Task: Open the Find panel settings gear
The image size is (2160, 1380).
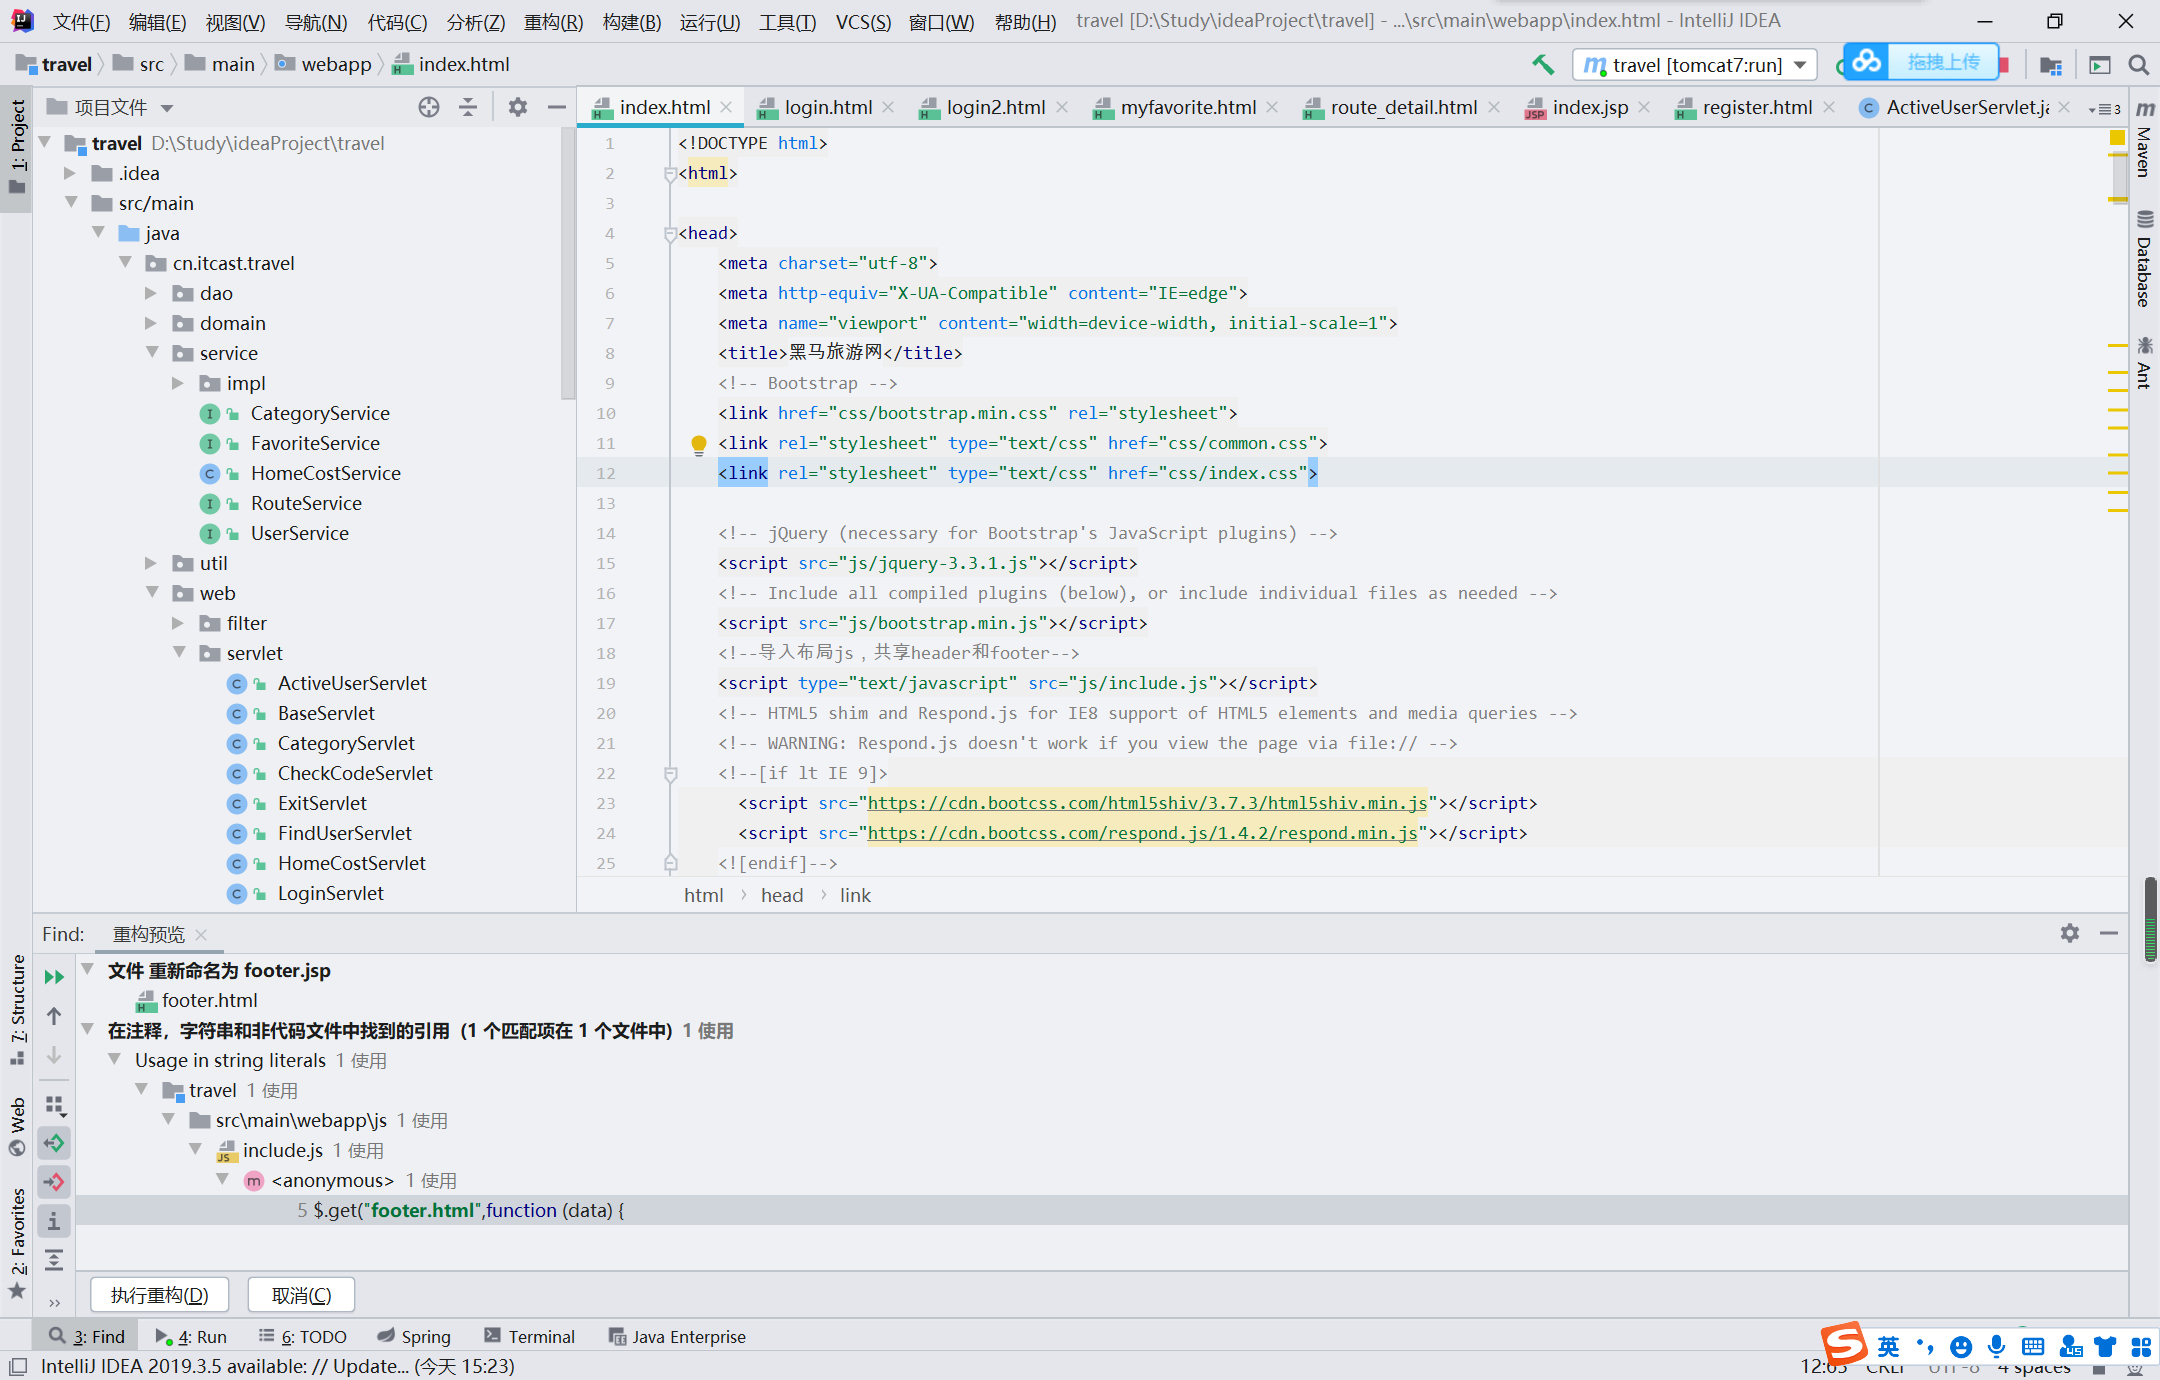Action: 2070,933
